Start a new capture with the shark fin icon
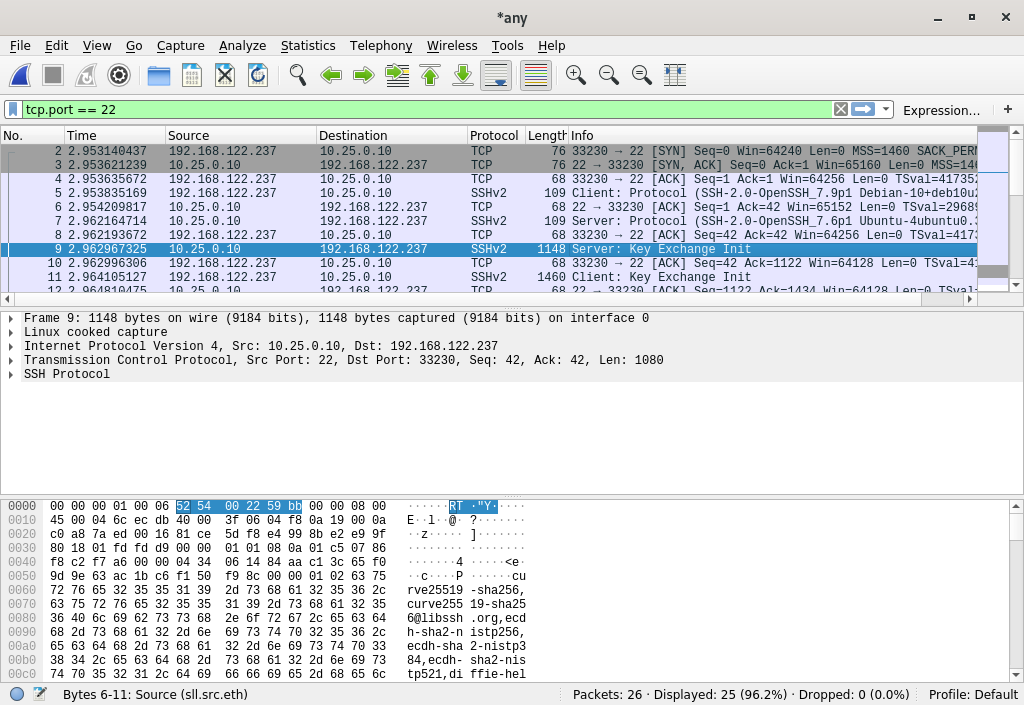Image resolution: width=1024 pixels, height=705 pixels. coord(20,75)
